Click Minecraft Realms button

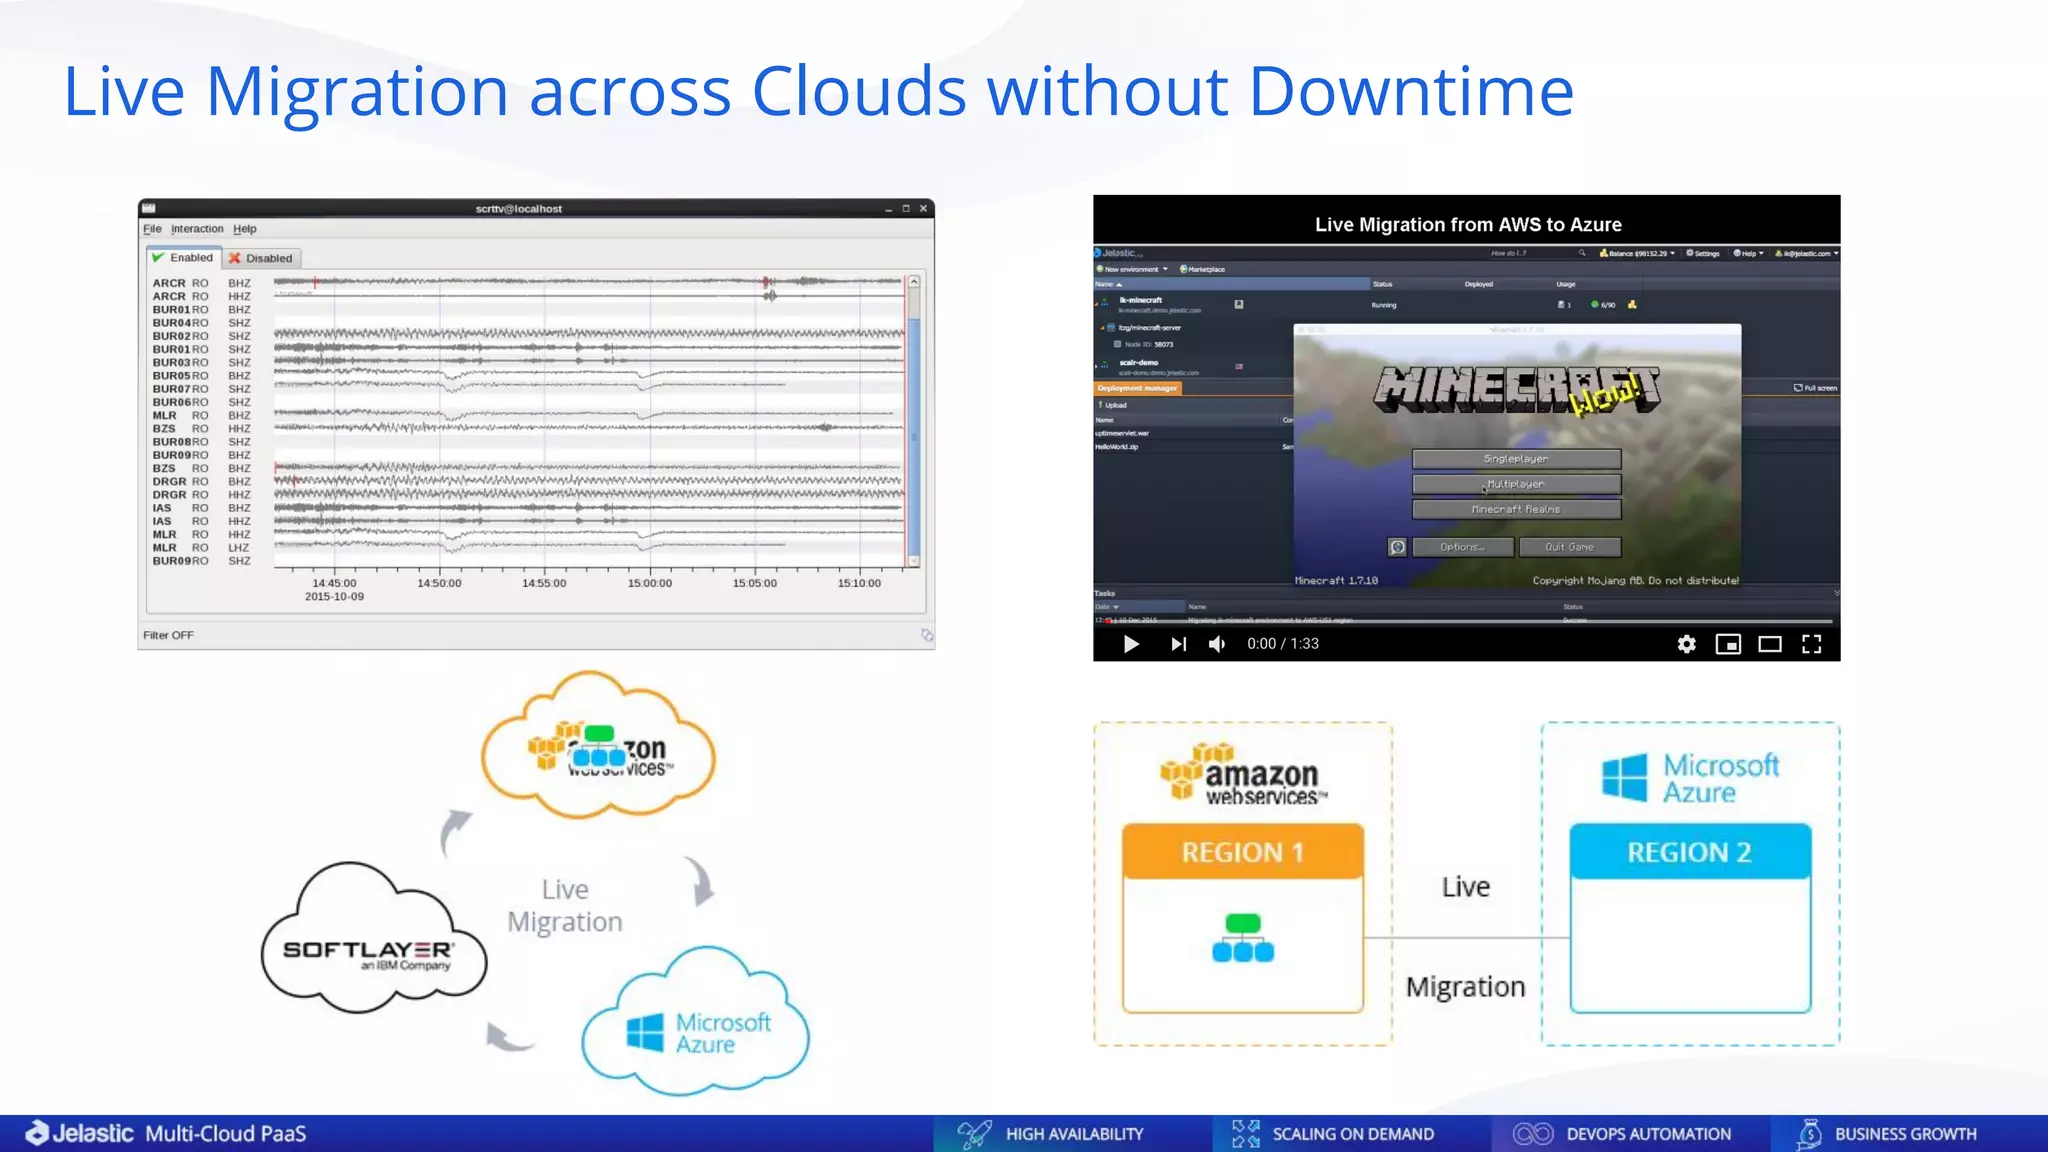click(1516, 509)
